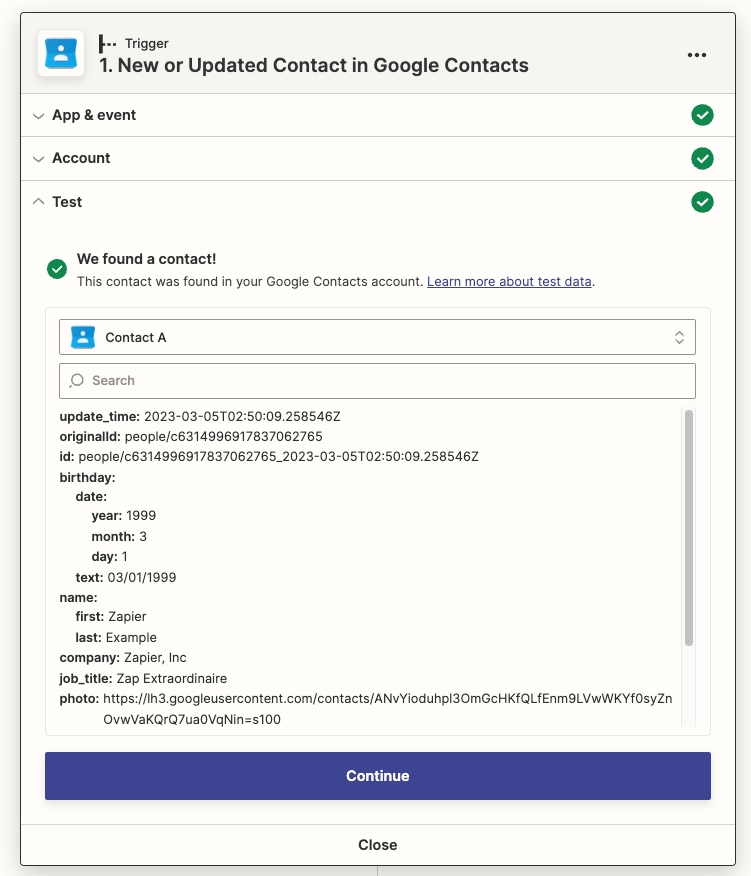Image resolution: width=751 pixels, height=876 pixels.
Task: Click the green 'We found a contact' success icon
Action: 58,268
